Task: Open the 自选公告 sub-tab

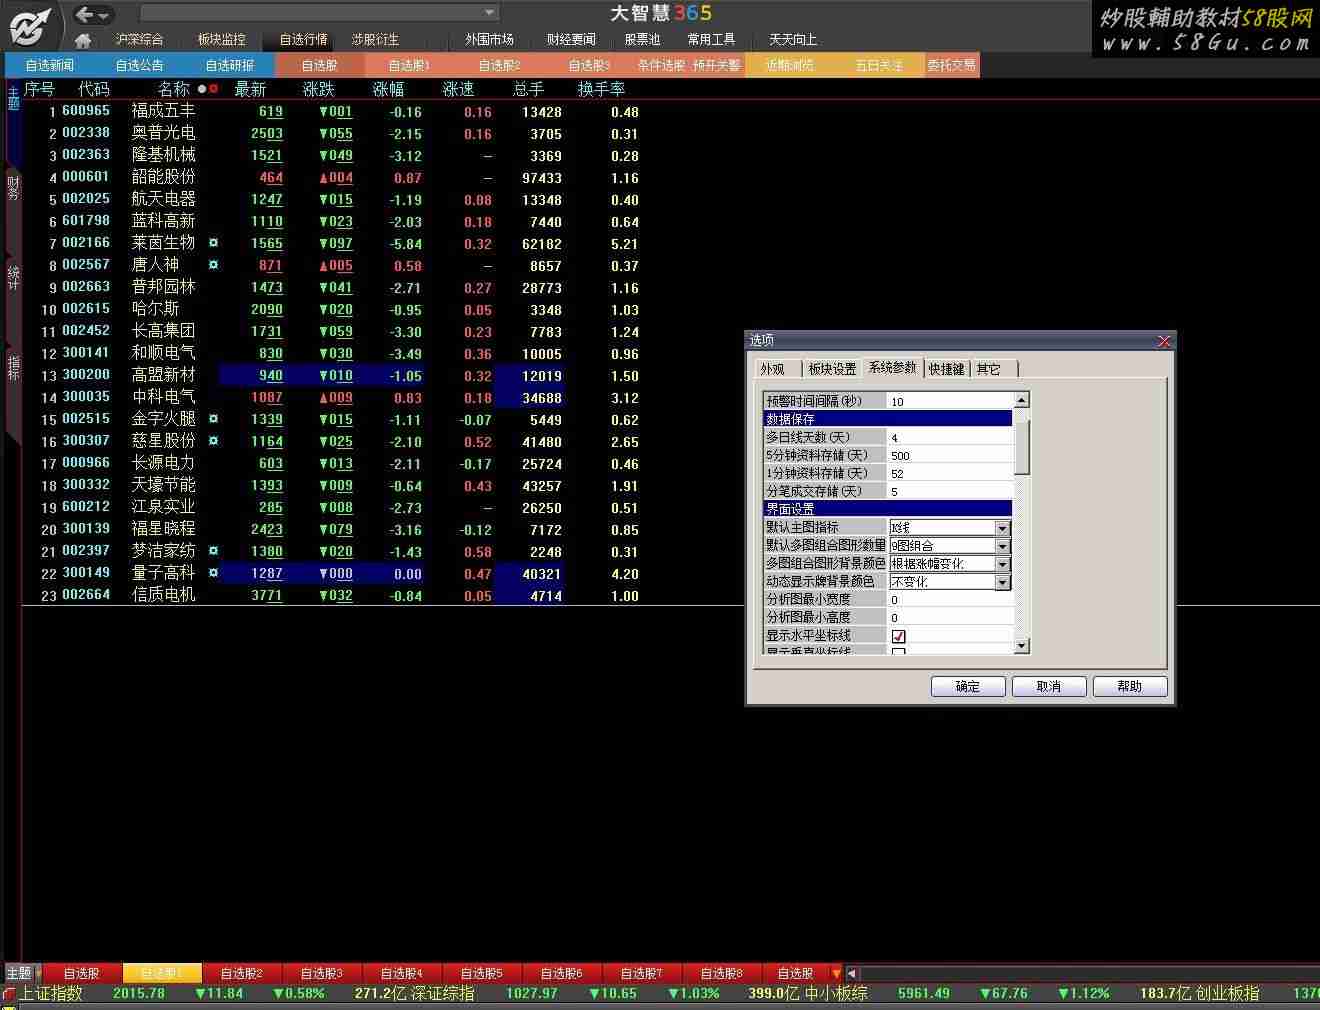Action: point(140,65)
